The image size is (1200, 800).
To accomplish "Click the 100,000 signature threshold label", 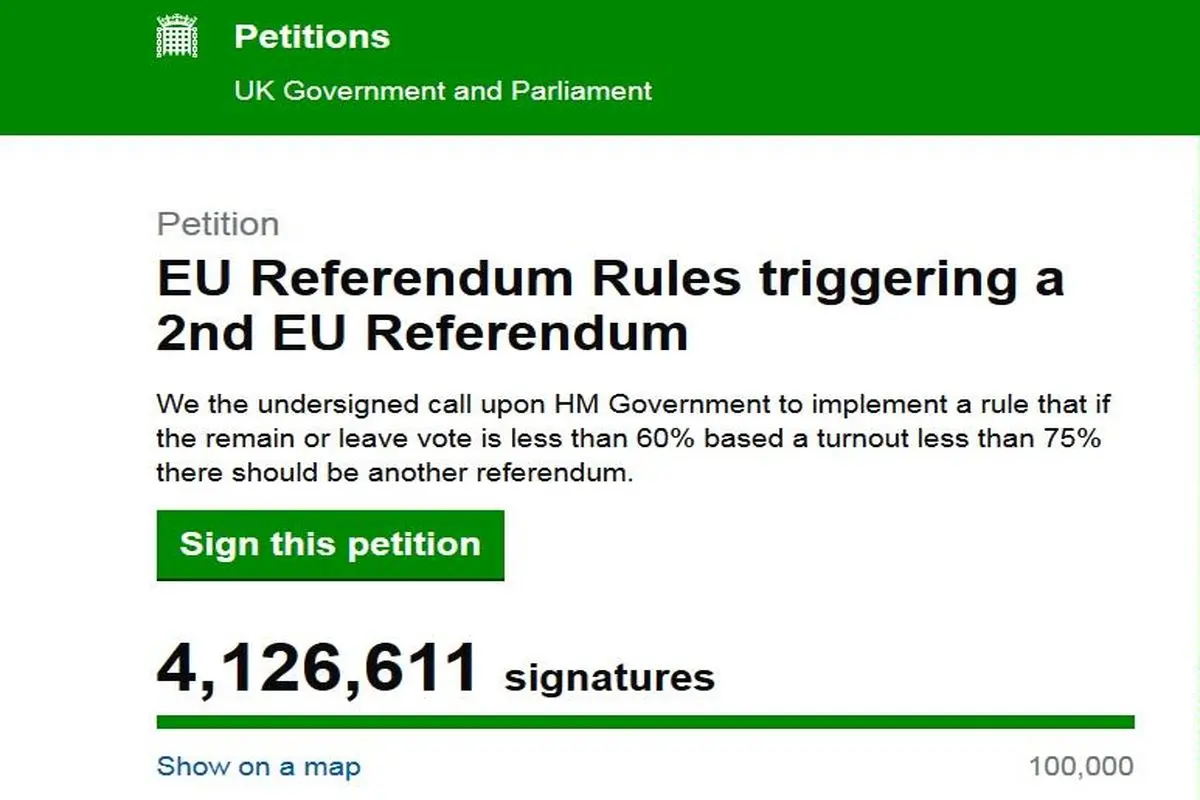I will 1081,767.
